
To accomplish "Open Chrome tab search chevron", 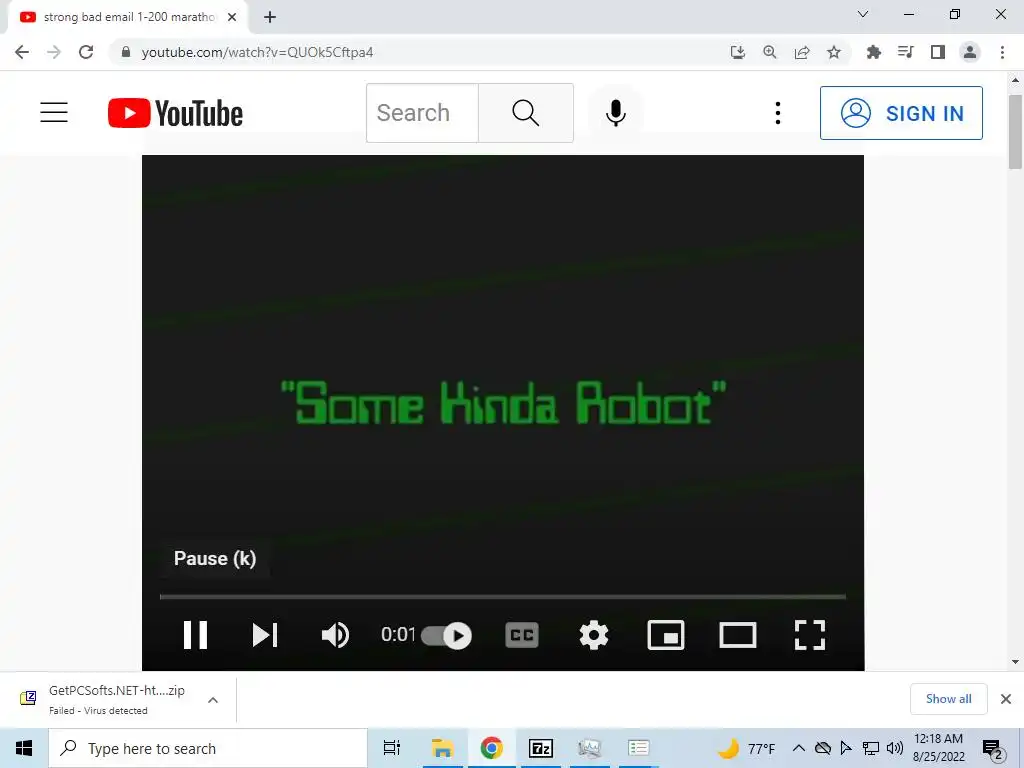I will pos(863,14).
